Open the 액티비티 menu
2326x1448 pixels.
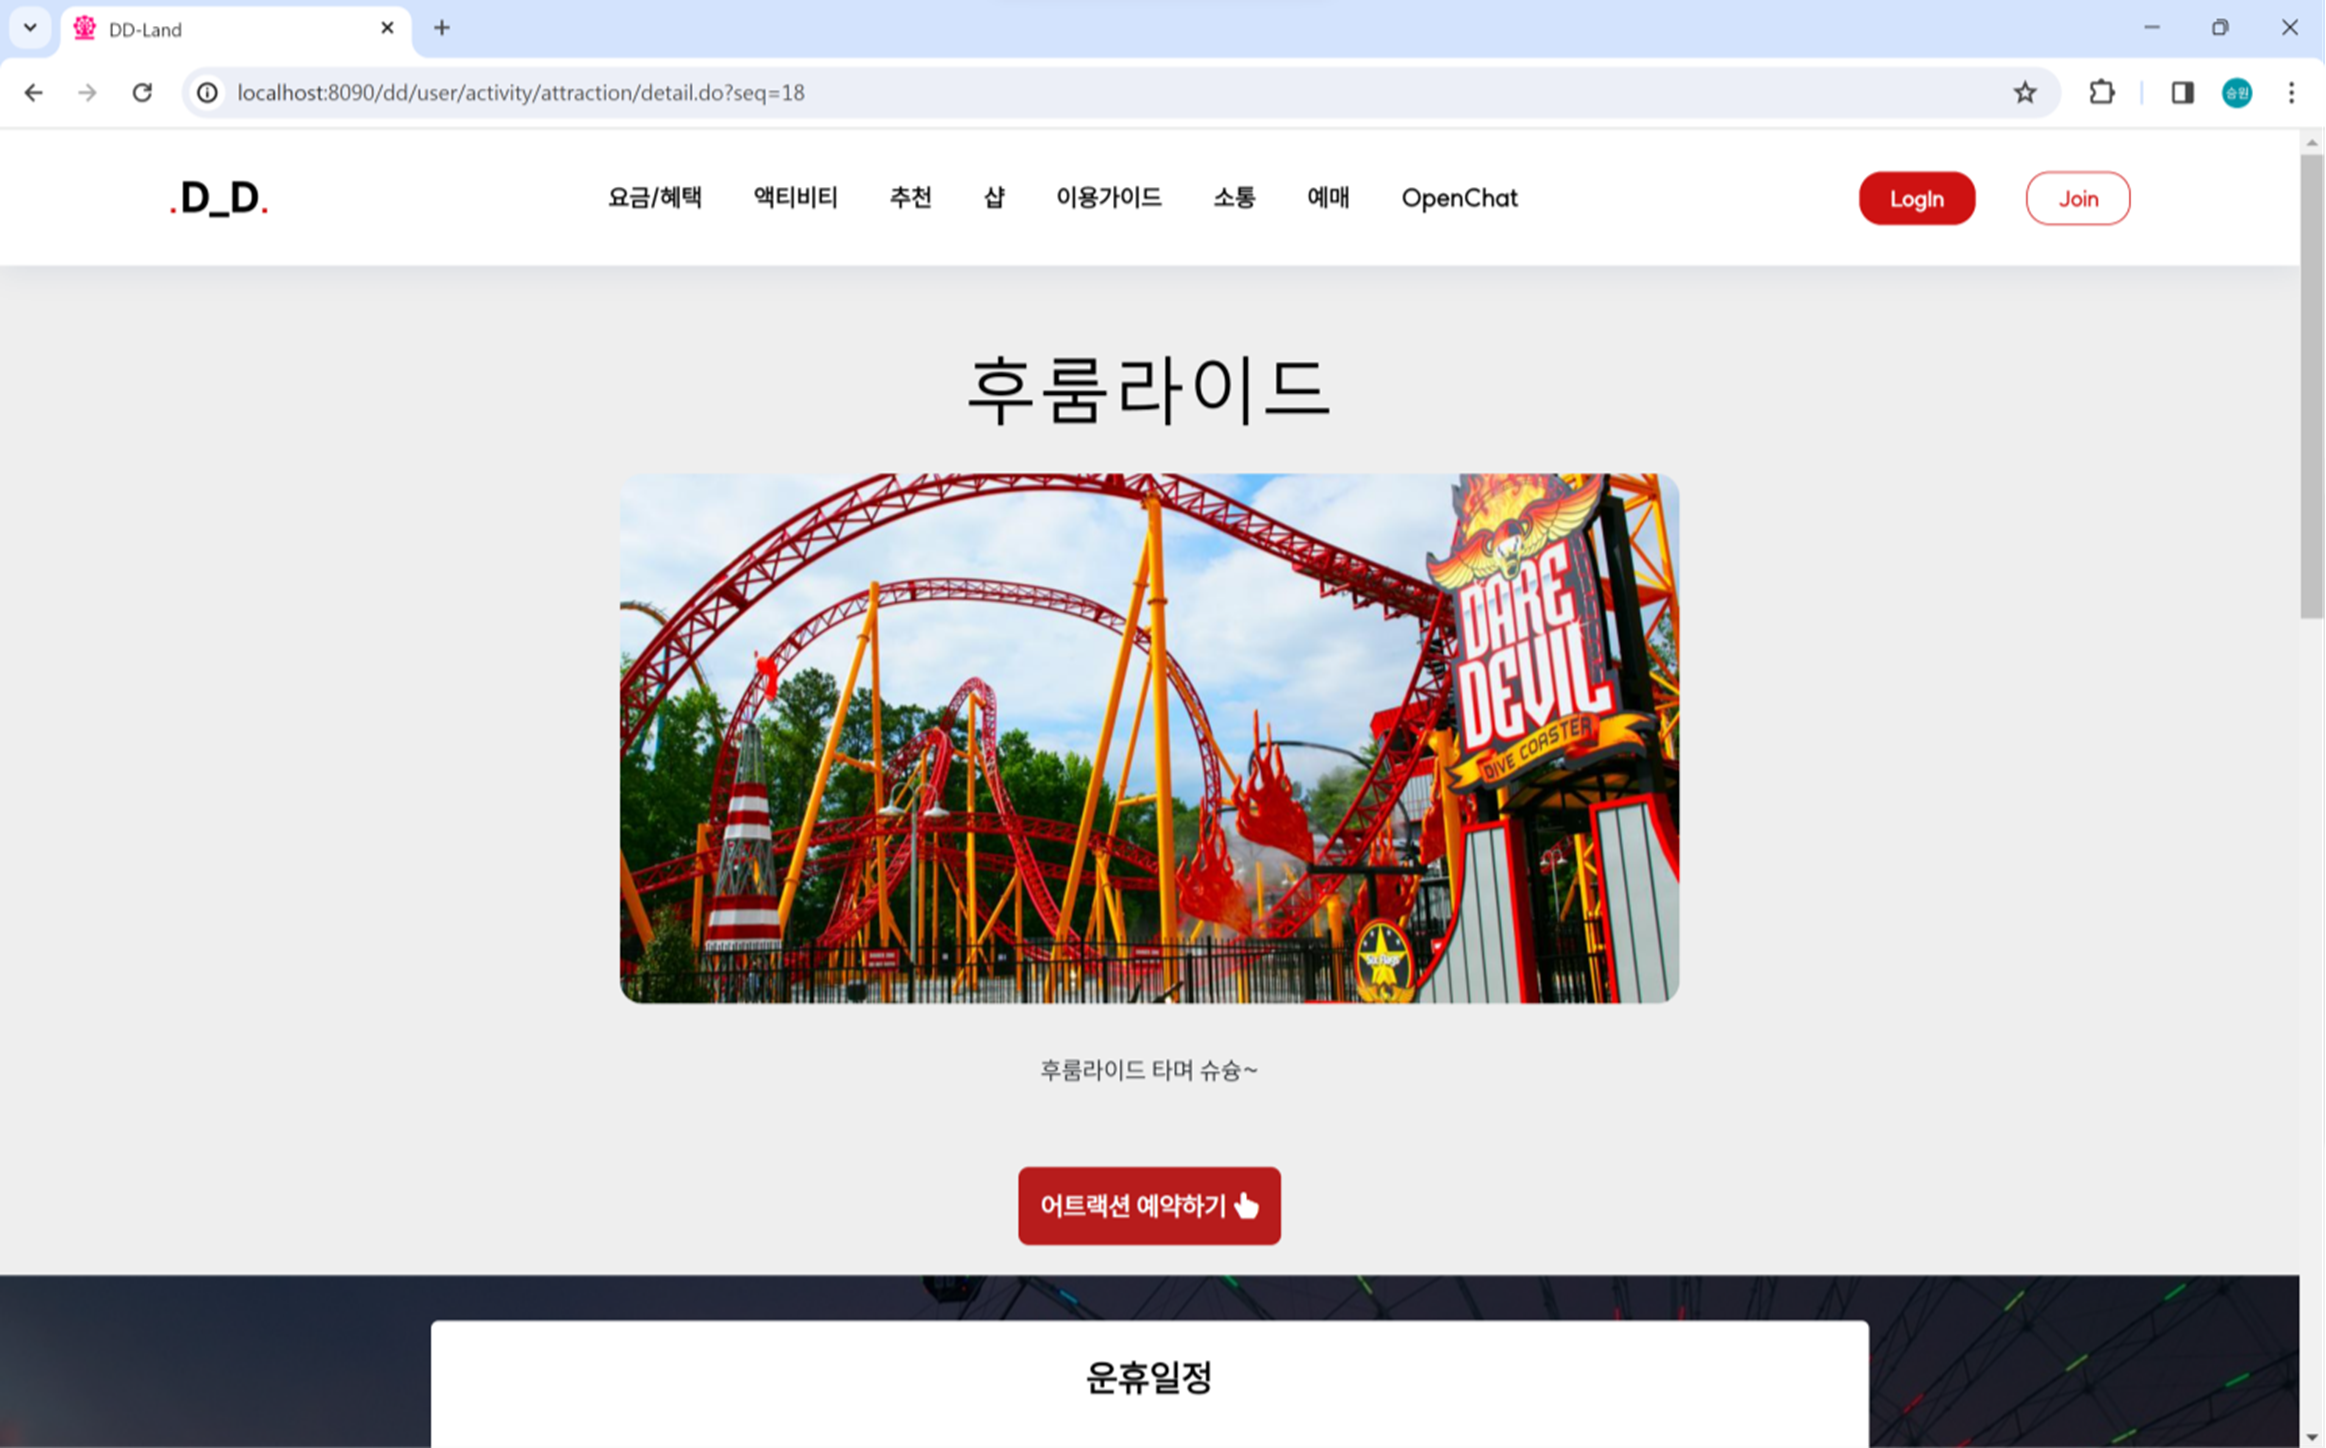(x=795, y=198)
